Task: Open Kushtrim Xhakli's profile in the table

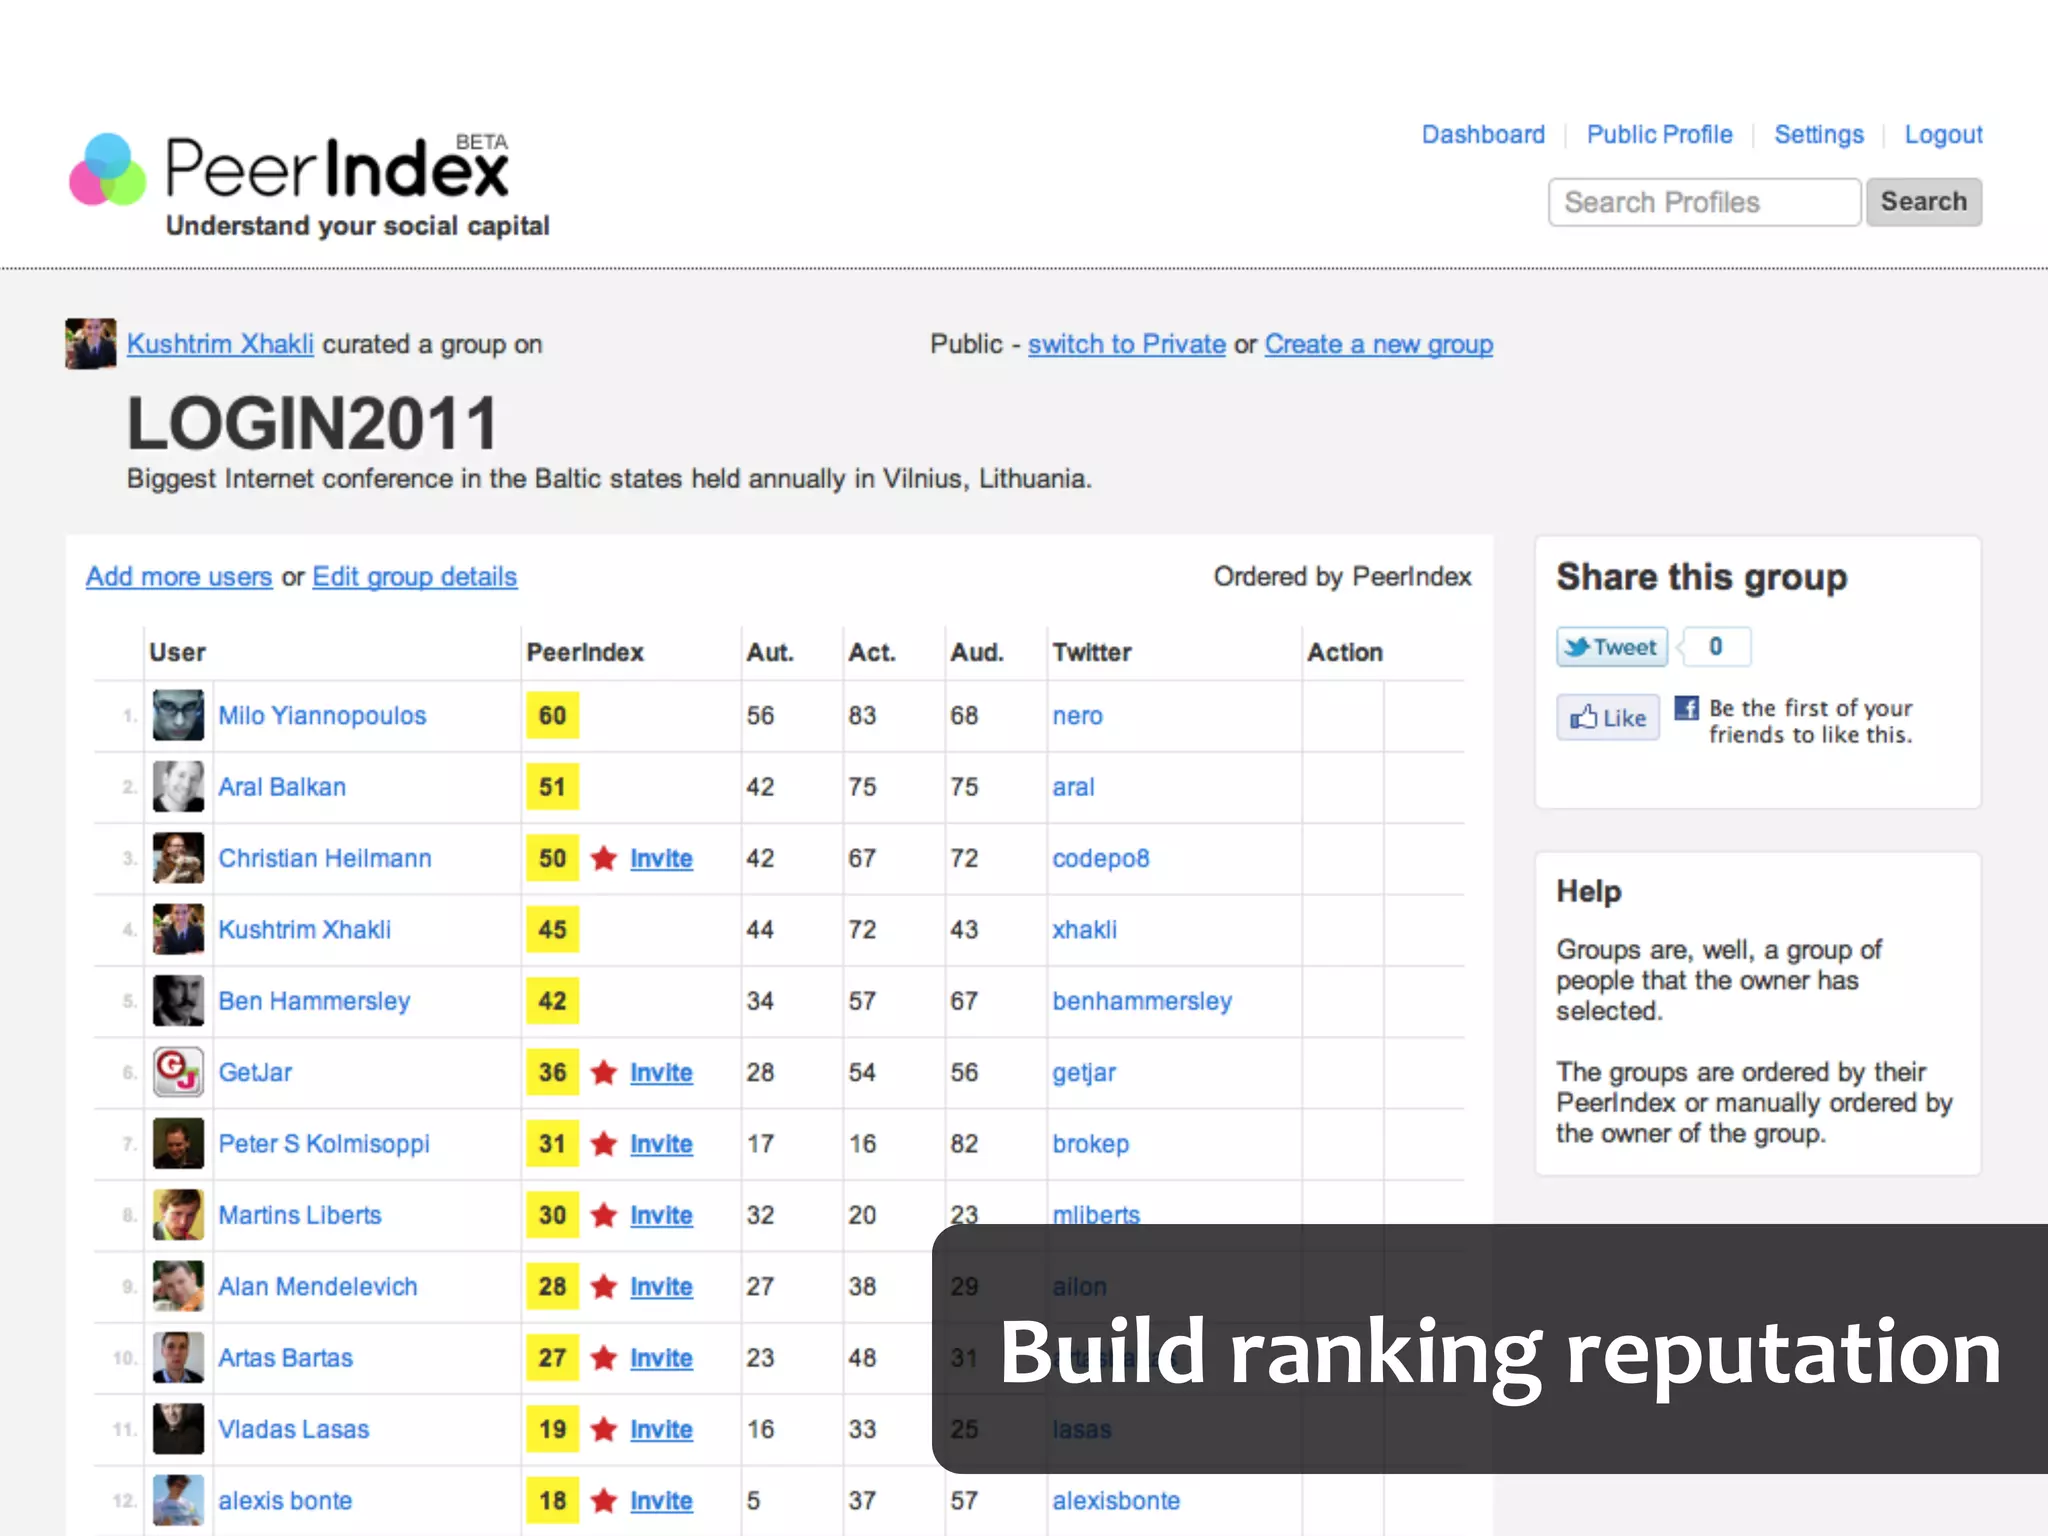Action: [304, 930]
